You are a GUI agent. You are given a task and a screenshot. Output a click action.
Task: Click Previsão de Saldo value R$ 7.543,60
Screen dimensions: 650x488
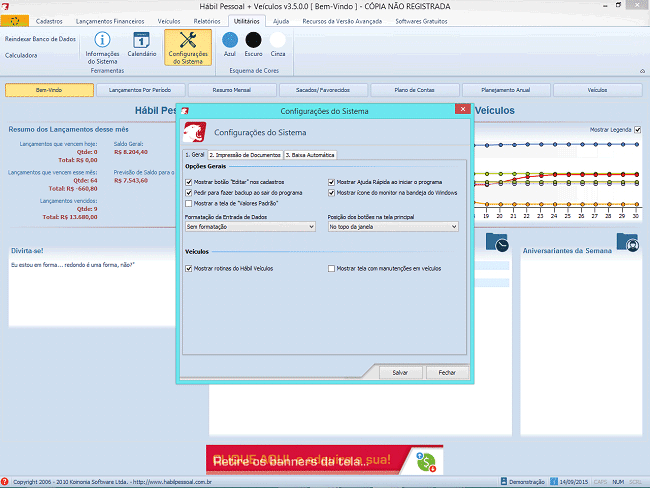(131, 181)
